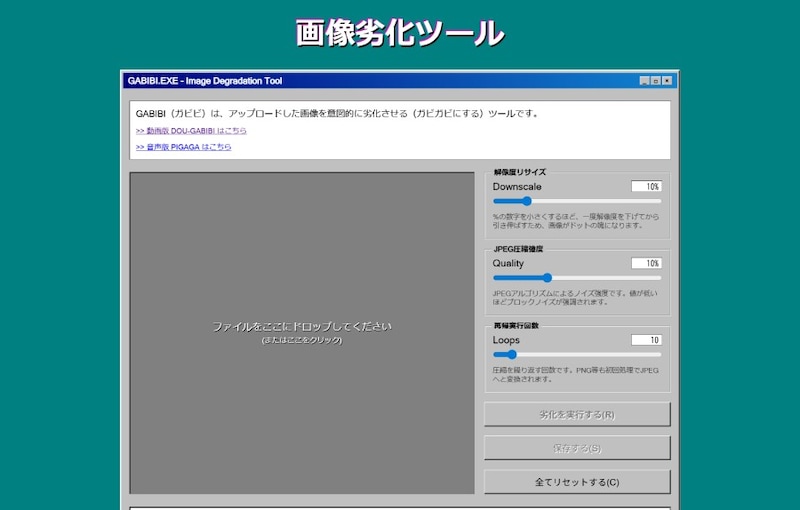Click the GABIBI.EXE title bar text
This screenshot has height=510, width=800.
(x=204, y=81)
